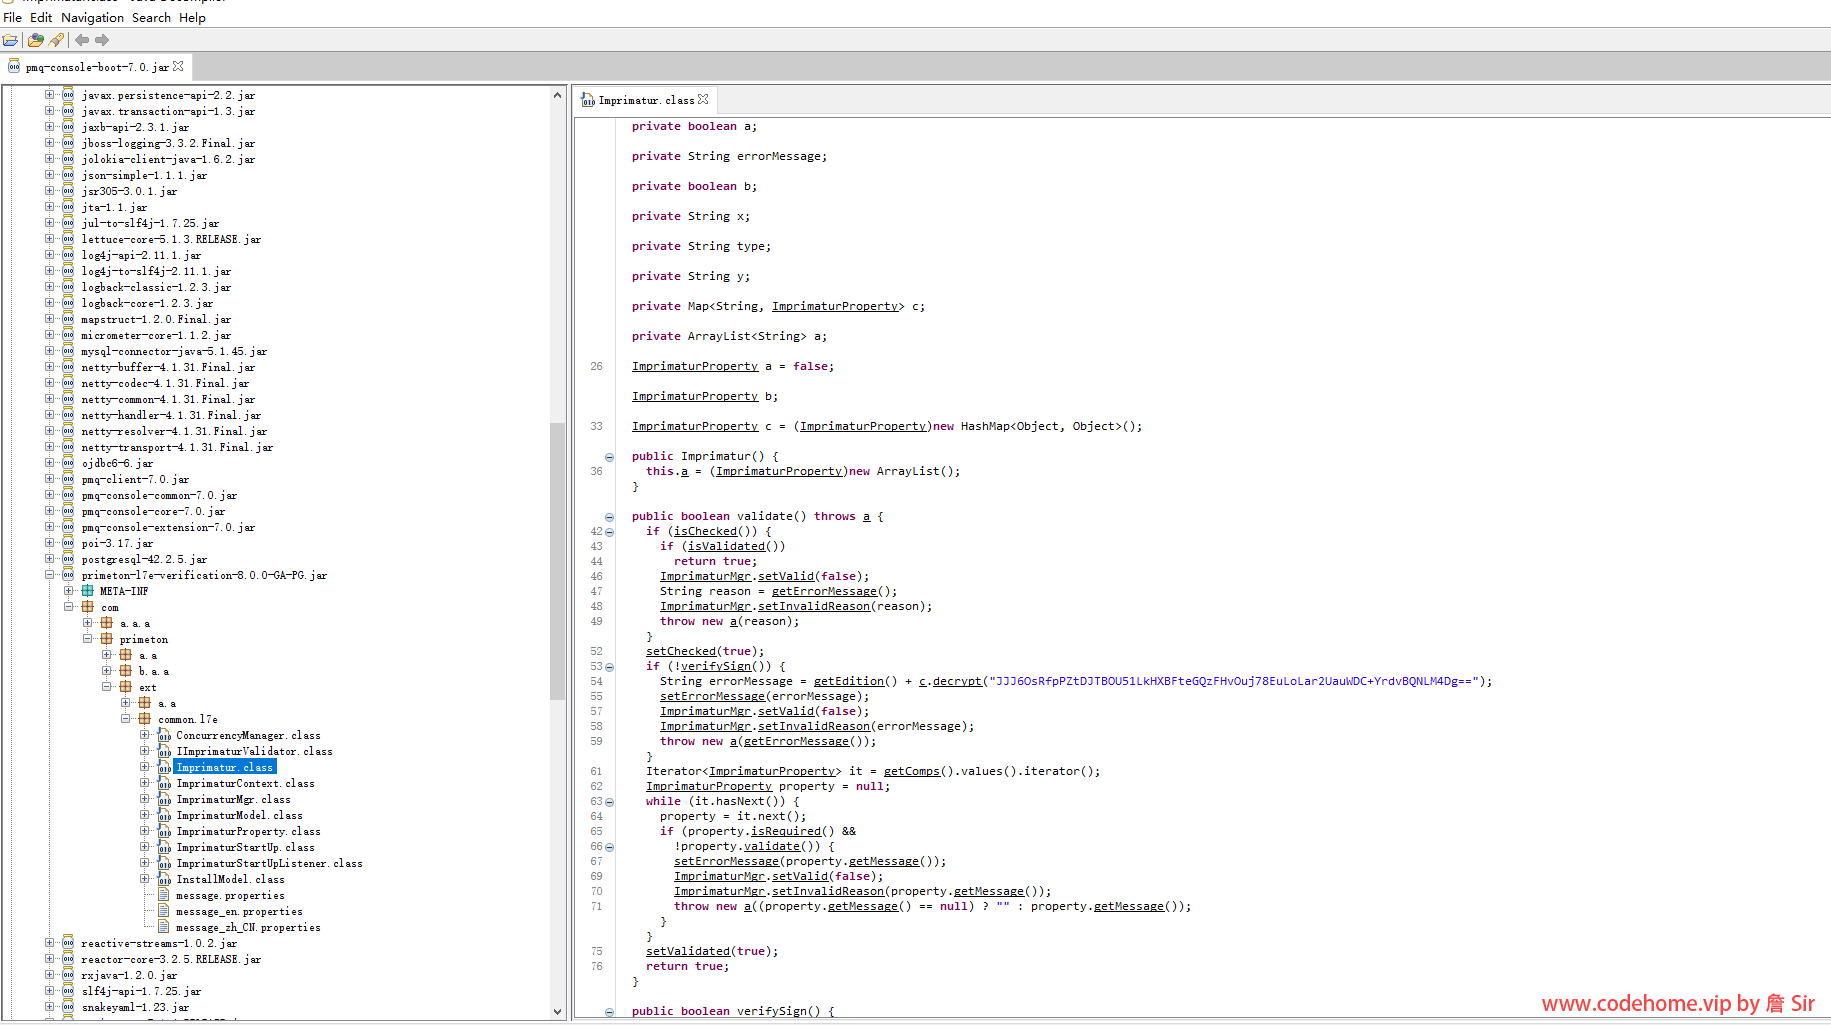
Task: Click jar icon beside primeton-l7e-verification jar
Action: 68,575
